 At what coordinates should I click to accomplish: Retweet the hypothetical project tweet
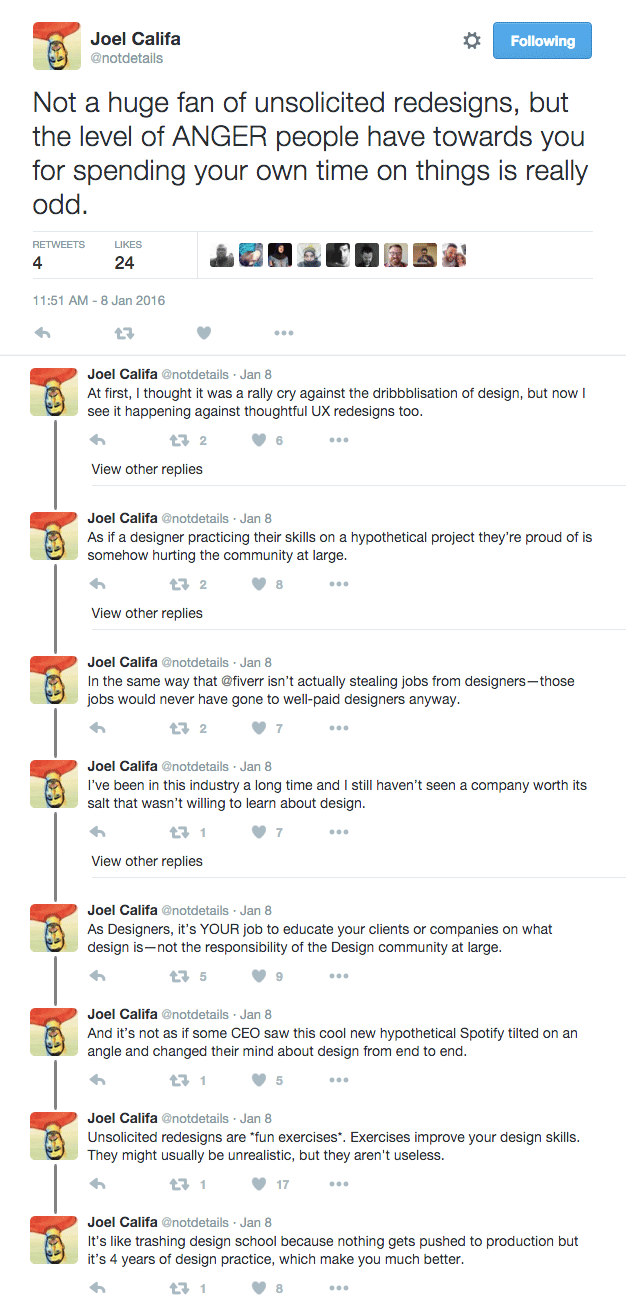[179, 584]
